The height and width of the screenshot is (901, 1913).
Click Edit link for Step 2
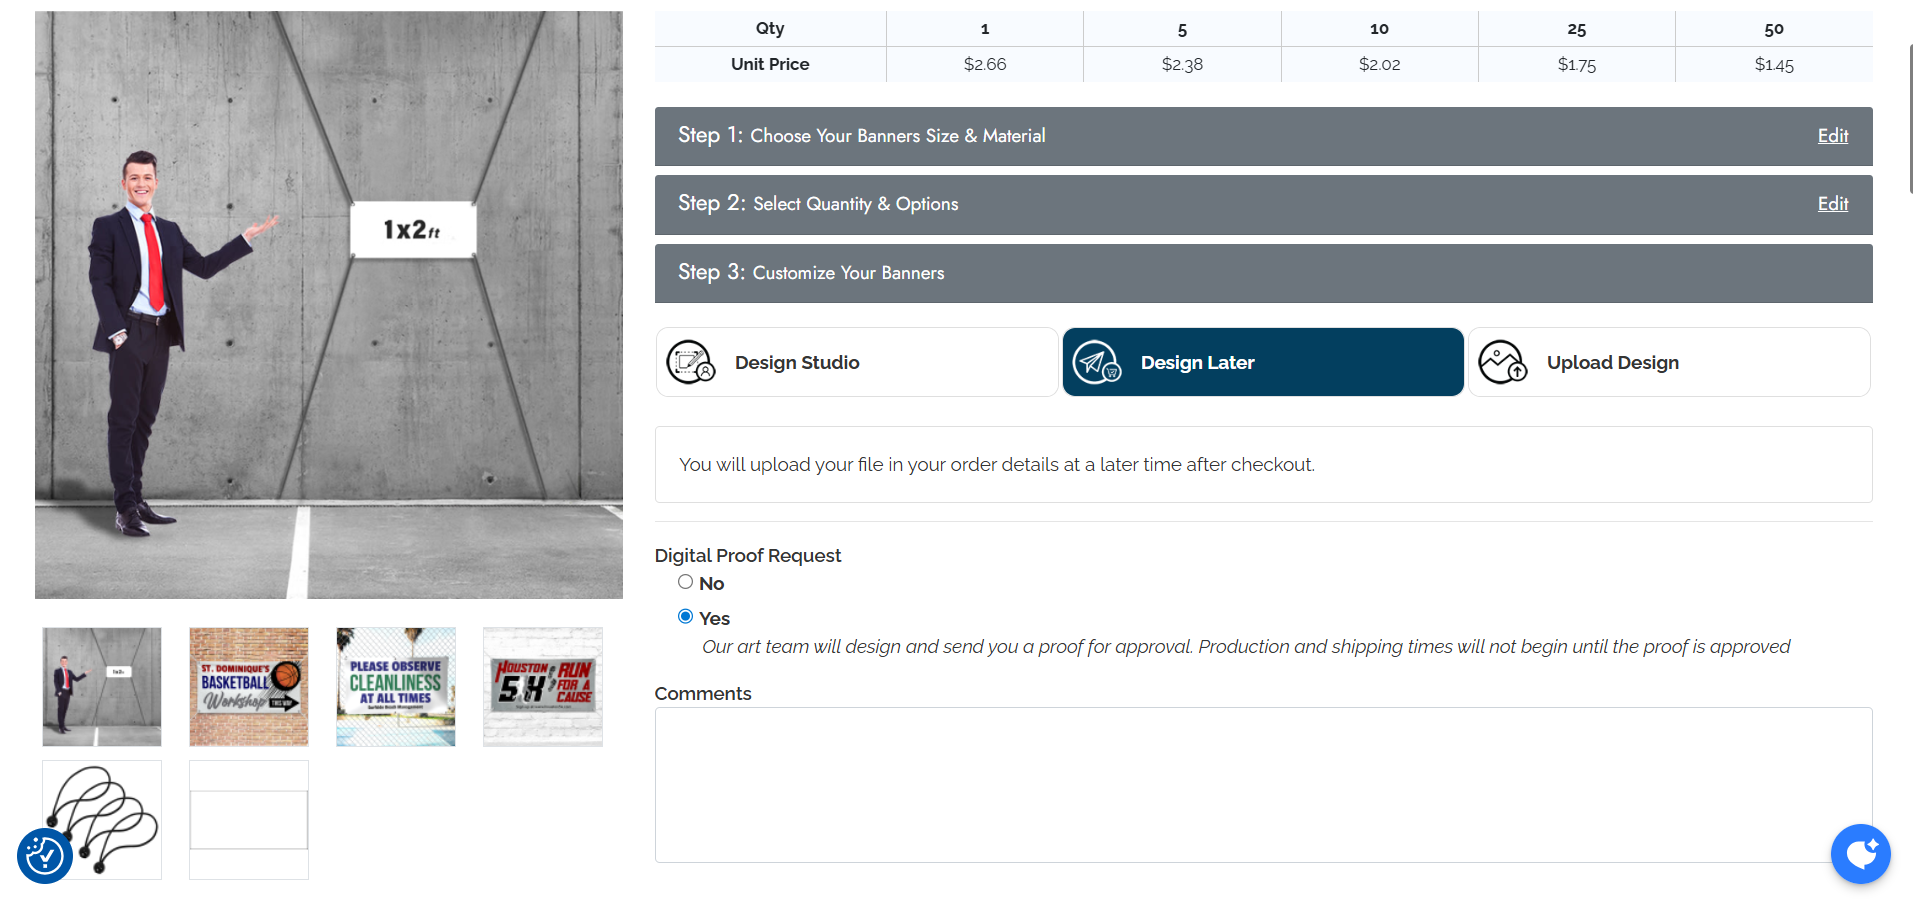tap(1832, 204)
